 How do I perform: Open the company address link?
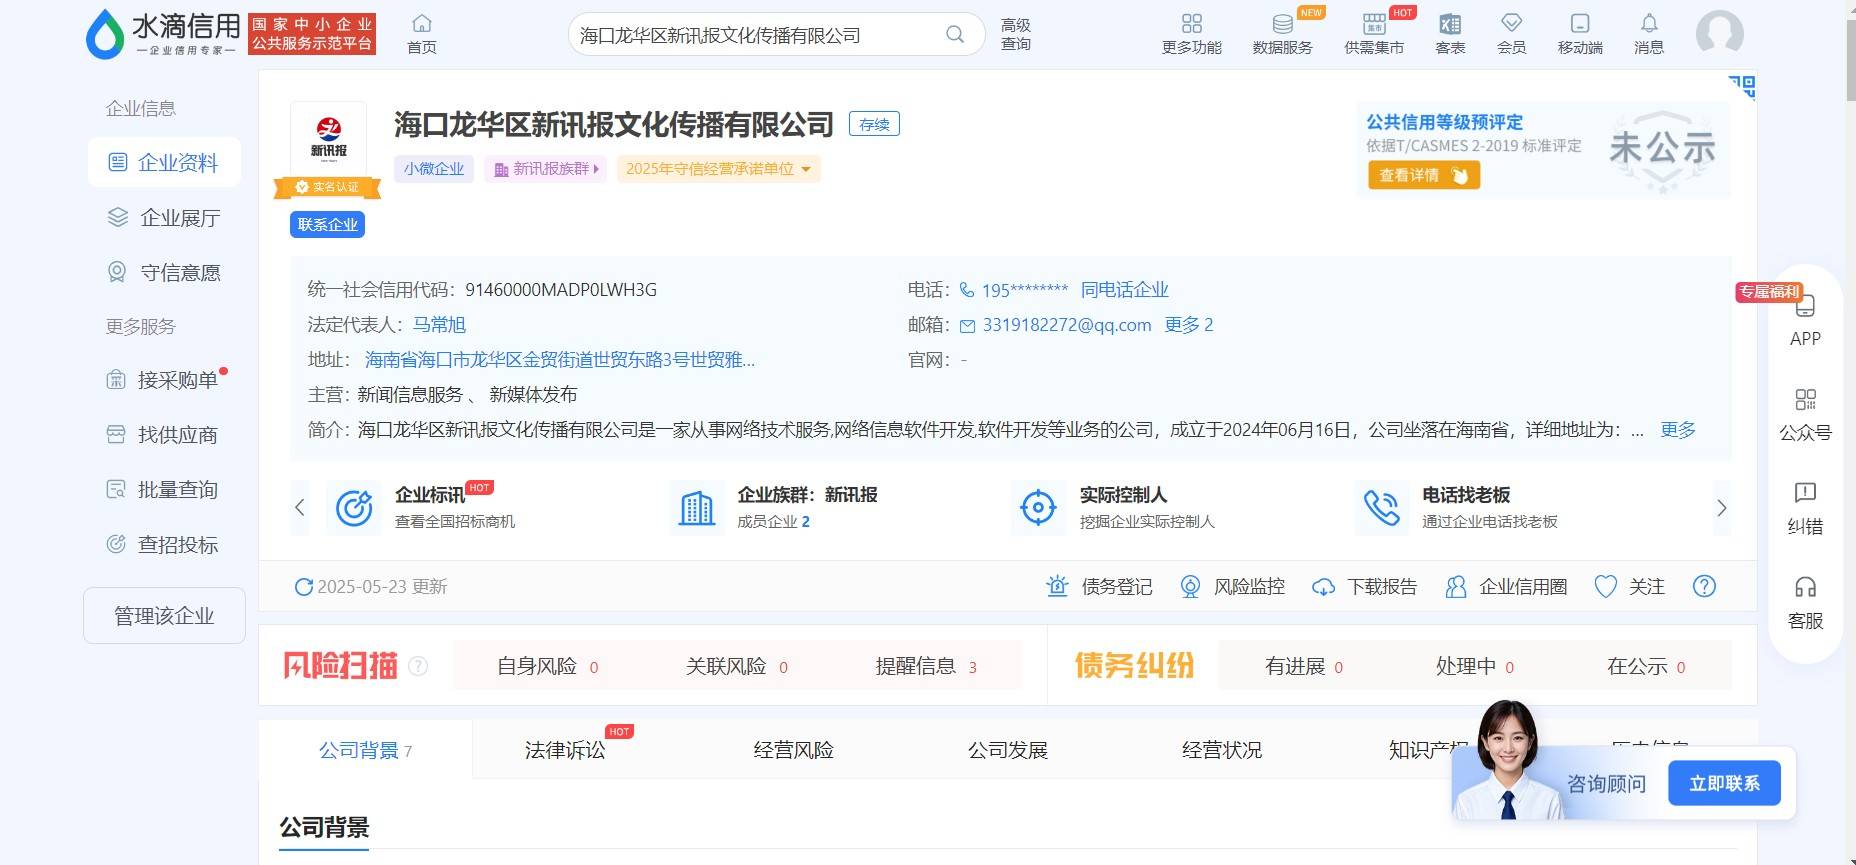click(560, 360)
